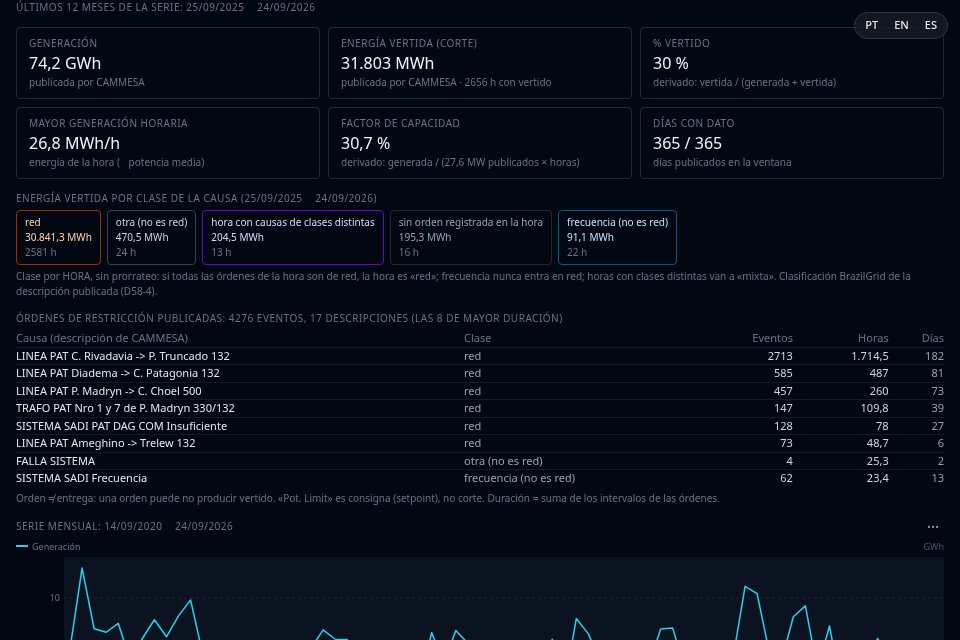Image resolution: width=960 pixels, height=640 pixels.
Task: Click the 'Últimos 12 meses de la serie' heading
Action: point(165,7)
